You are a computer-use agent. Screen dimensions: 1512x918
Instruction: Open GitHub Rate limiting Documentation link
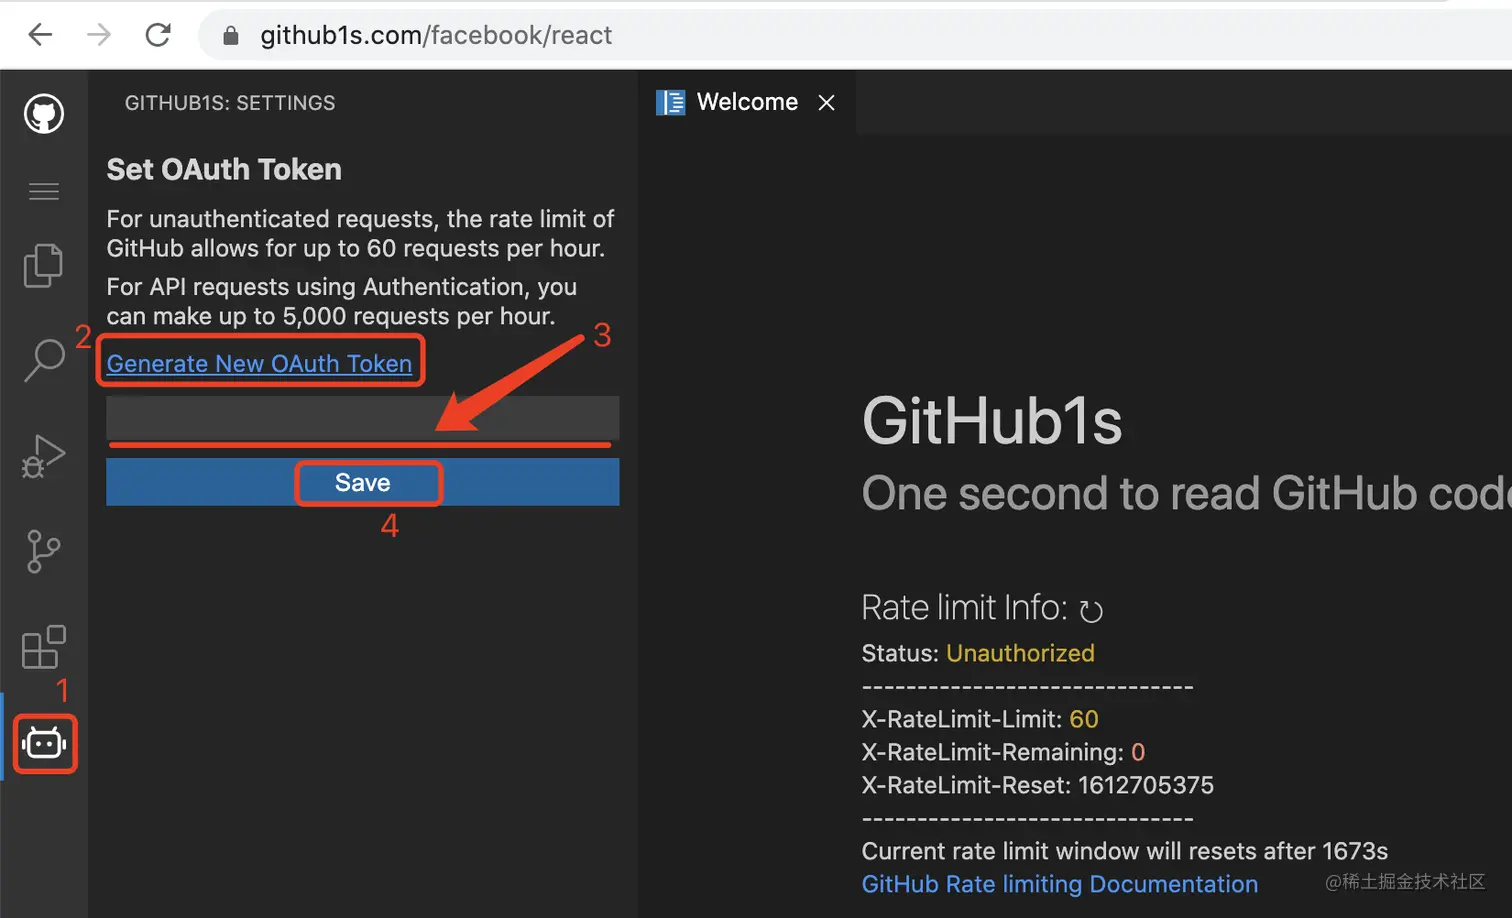tap(1060, 884)
